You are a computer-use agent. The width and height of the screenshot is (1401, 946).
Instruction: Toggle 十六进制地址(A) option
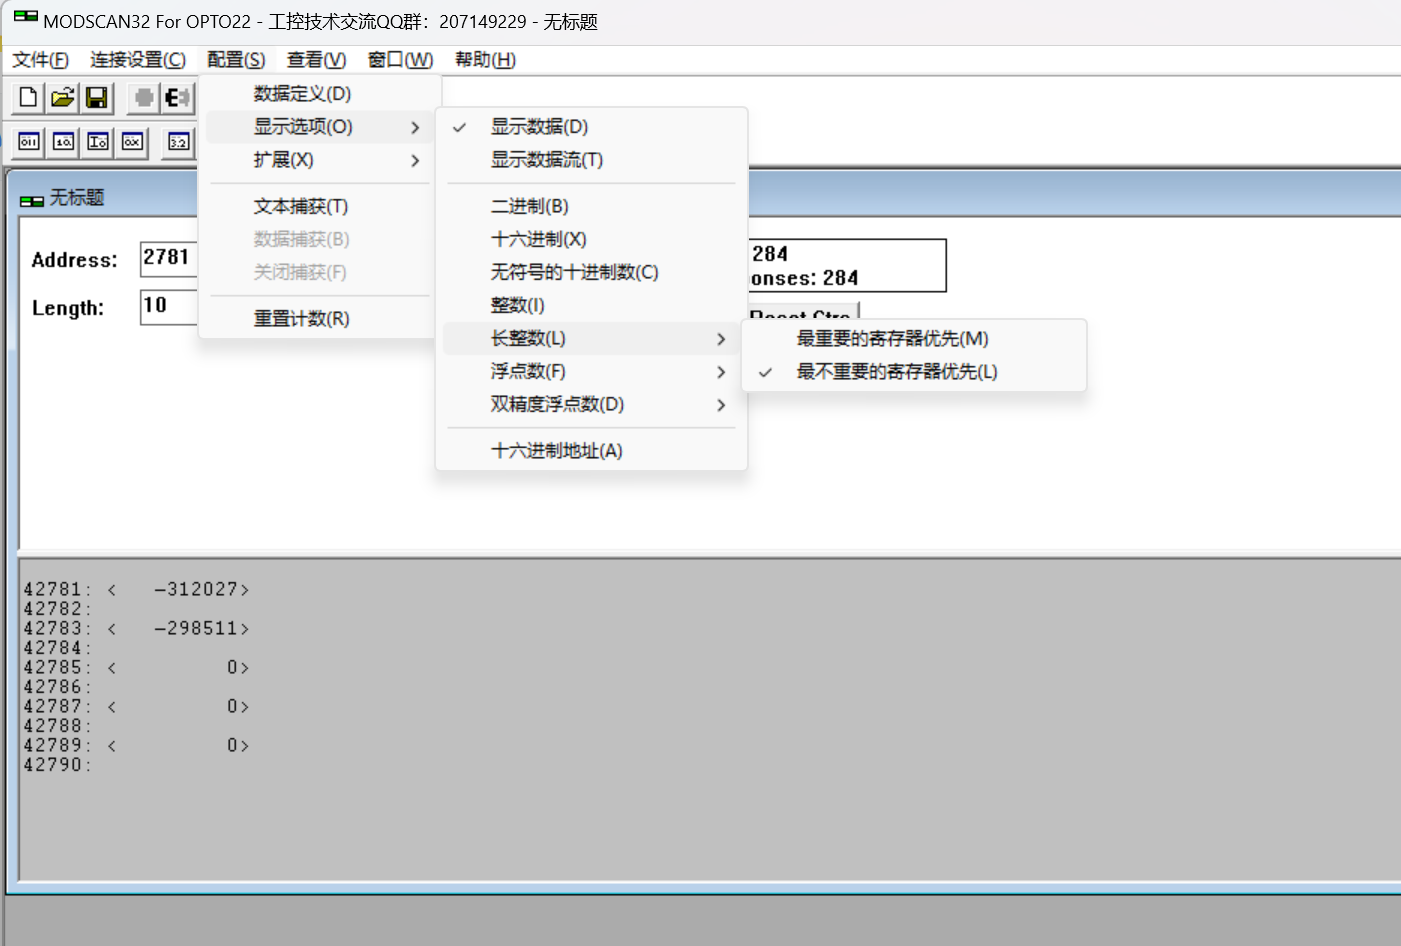coord(592,451)
